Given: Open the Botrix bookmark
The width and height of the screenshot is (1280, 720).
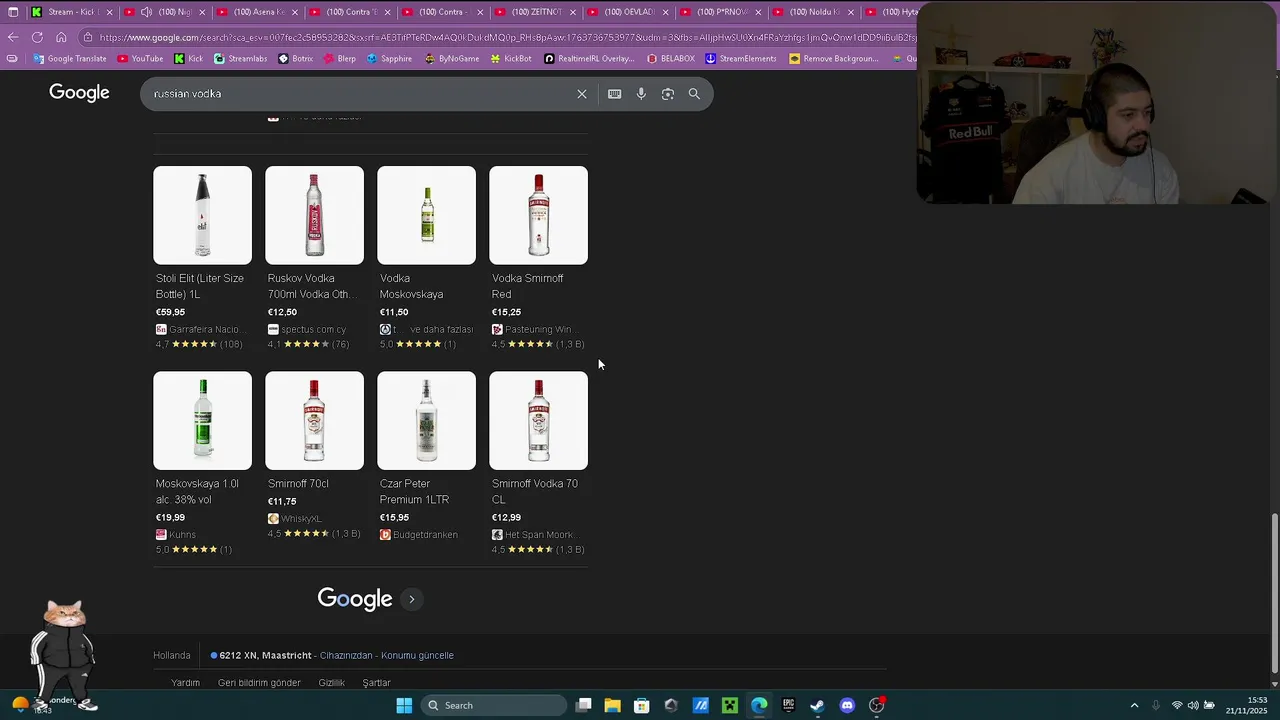Looking at the screenshot, I should pos(296,58).
